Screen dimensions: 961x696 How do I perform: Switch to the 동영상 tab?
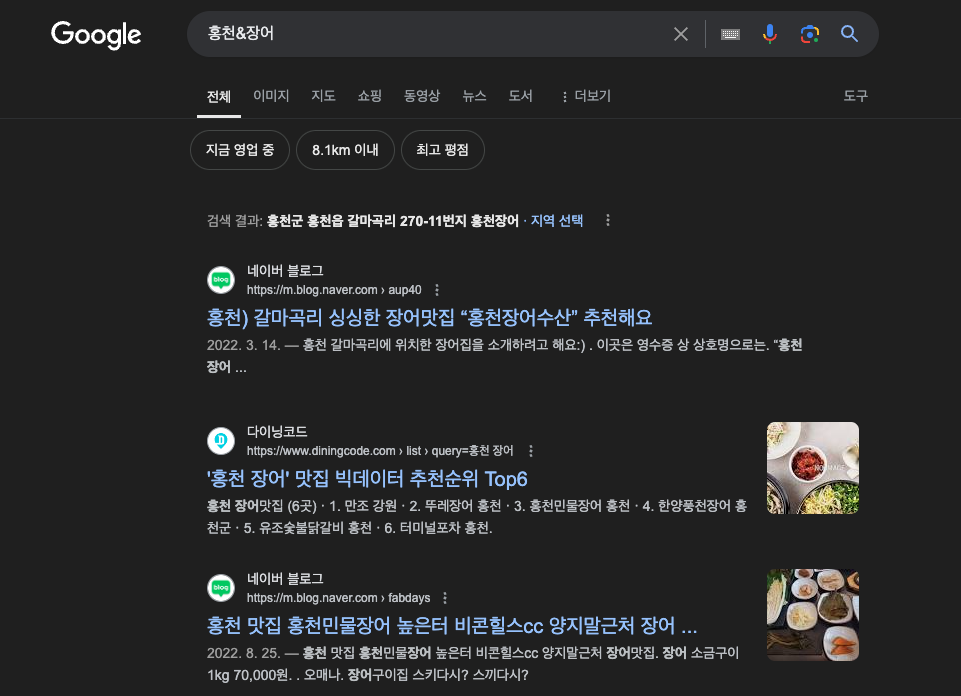click(422, 96)
